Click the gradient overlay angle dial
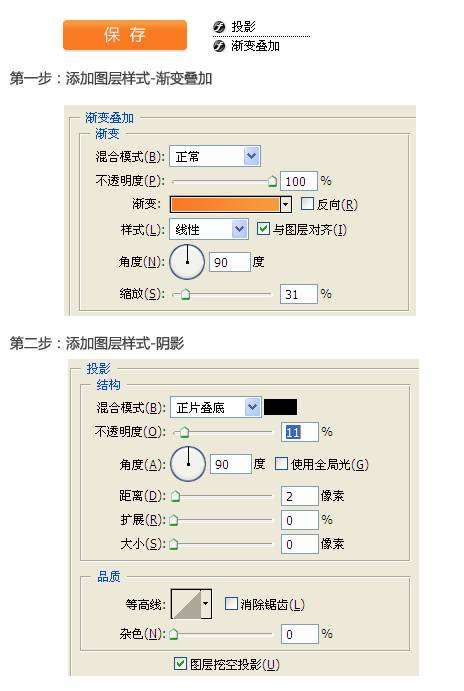464x691 pixels. [x=187, y=262]
